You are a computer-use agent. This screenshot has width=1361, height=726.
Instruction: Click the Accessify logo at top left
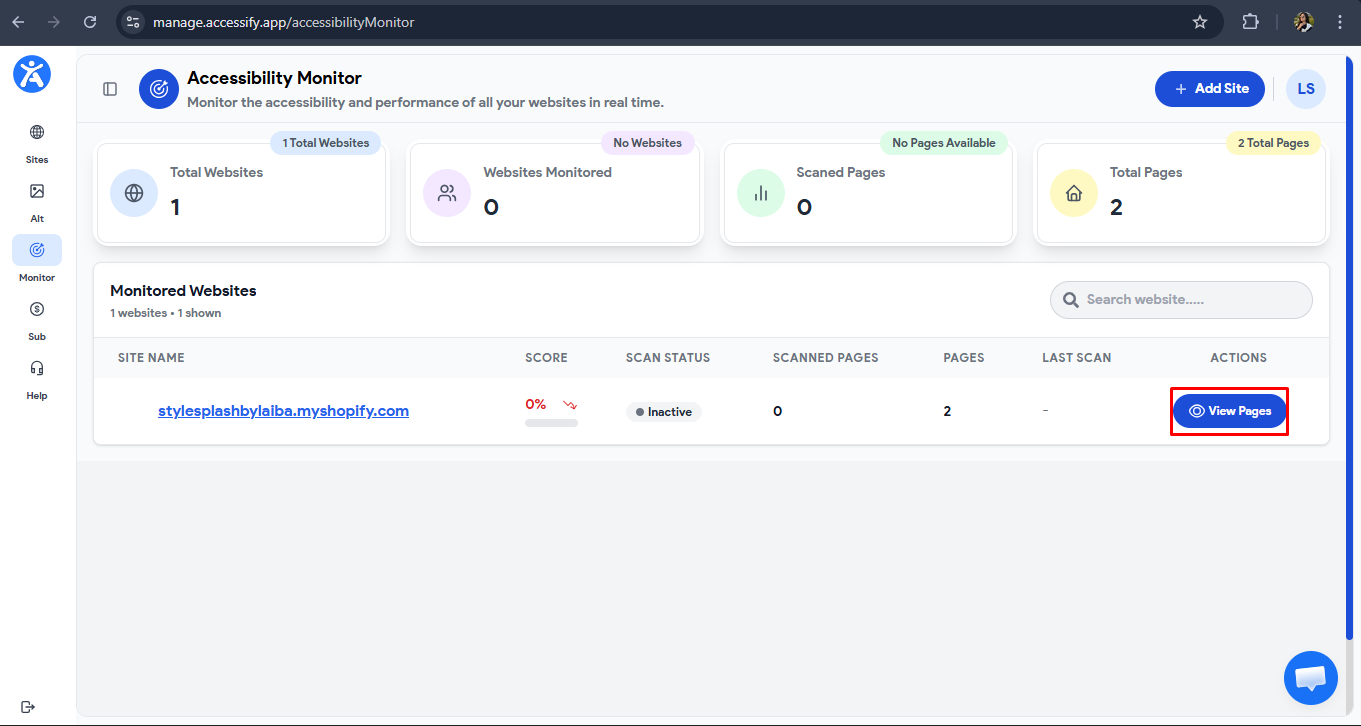[x=32, y=74]
